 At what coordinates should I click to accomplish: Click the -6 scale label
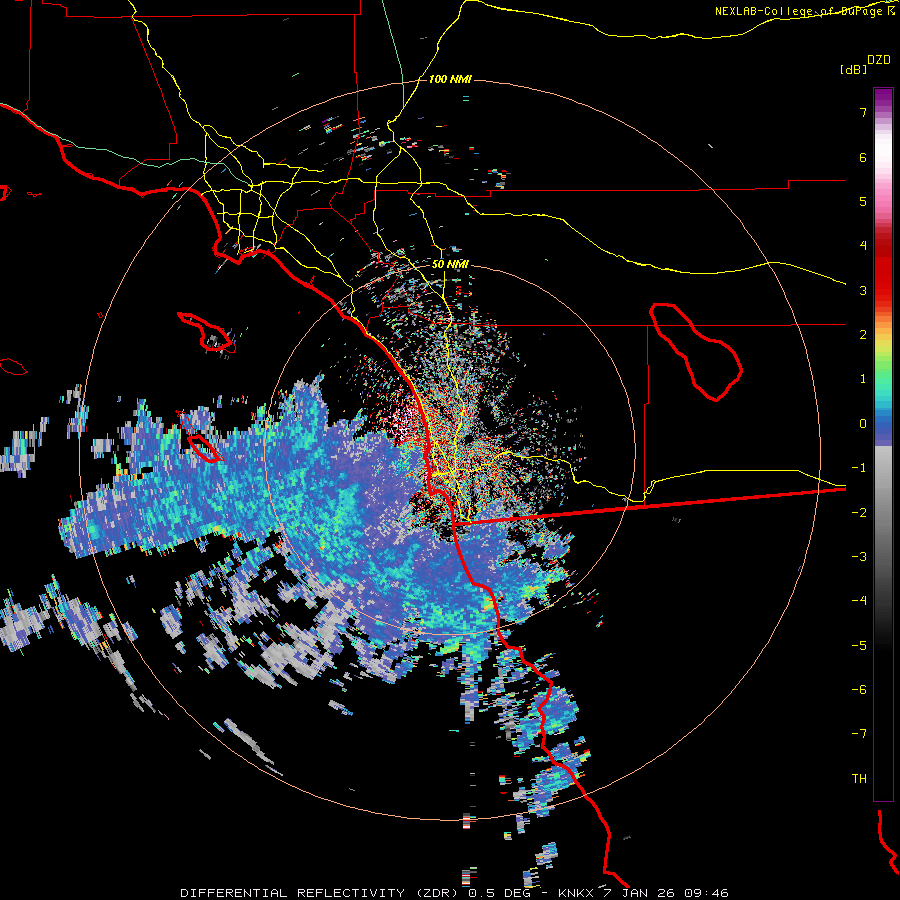coord(859,690)
